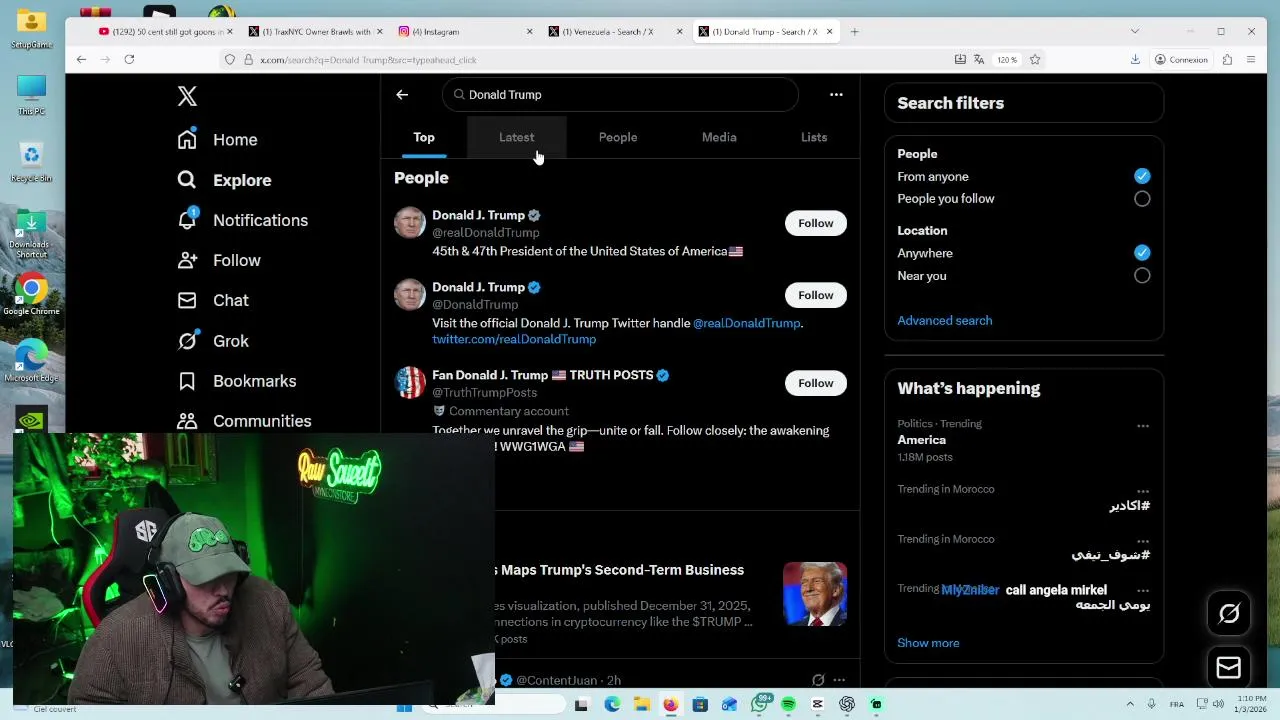Click Grok icon on ContentJuan post
The image size is (1280, 720).
tap(818, 680)
